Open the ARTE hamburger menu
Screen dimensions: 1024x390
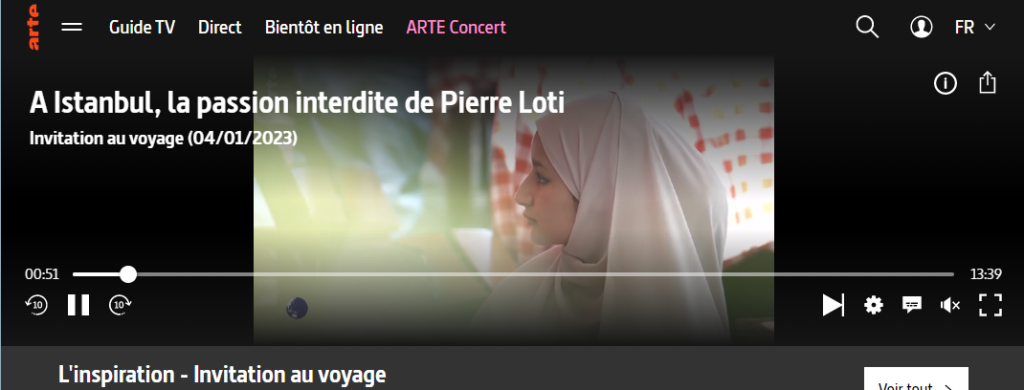coord(72,27)
